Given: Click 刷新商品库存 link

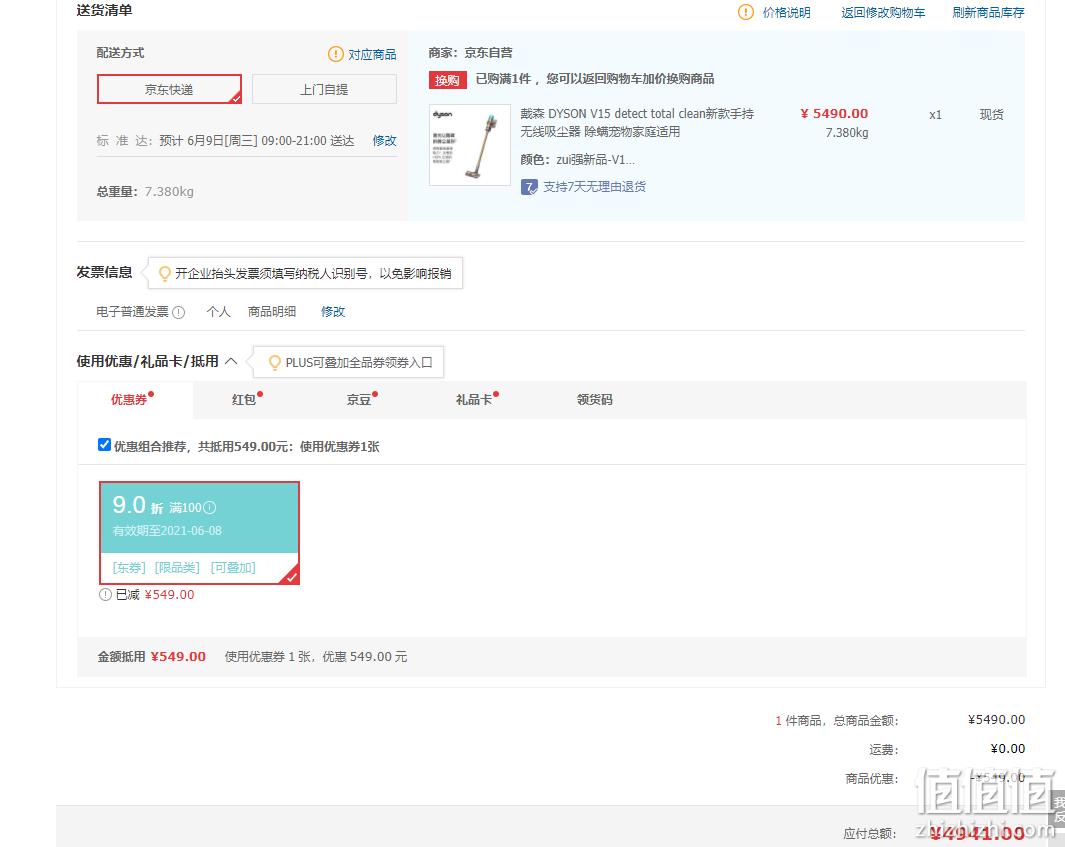Looking at the screenshot, I should pyautogui.click(x=988, y=12).
